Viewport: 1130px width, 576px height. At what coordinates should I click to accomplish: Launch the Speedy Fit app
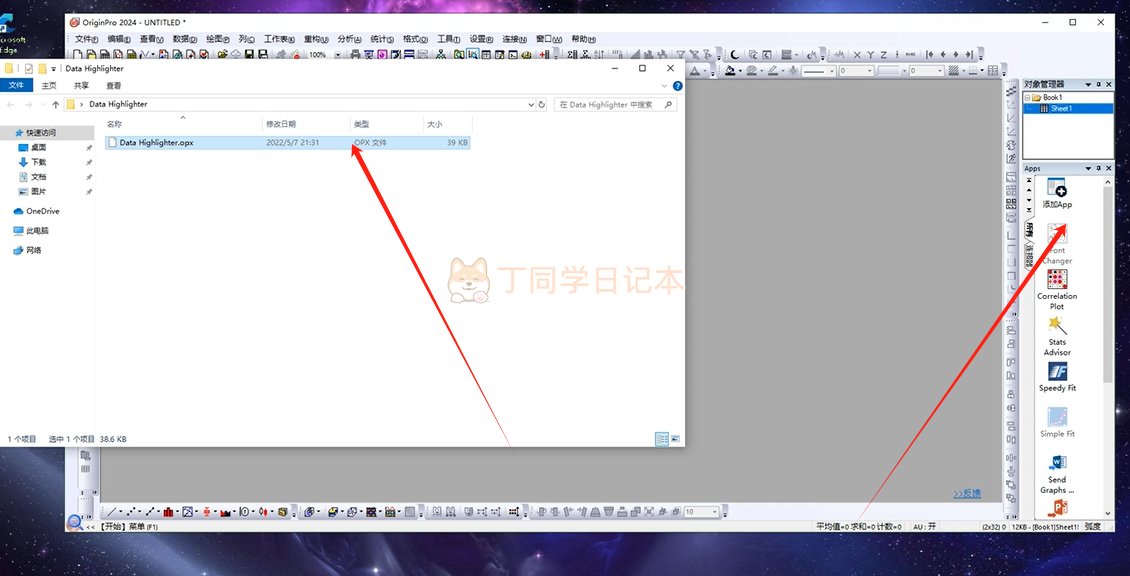(1057, 377)
